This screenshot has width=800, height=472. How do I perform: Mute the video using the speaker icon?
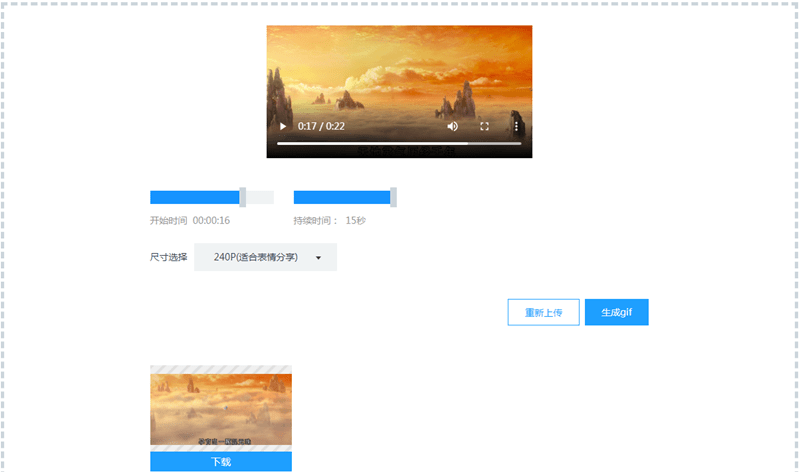(x=452, y=127)
